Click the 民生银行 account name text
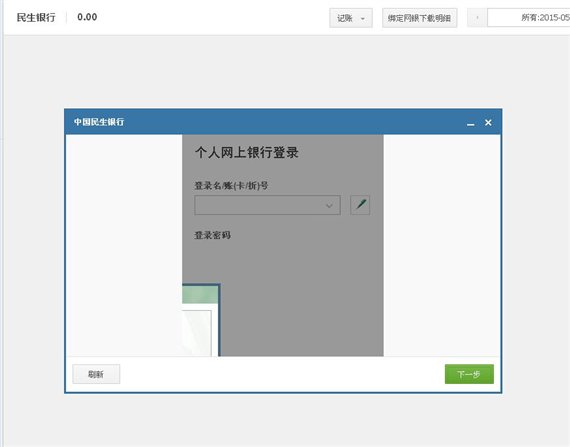Image resolution: width=570 pixels, height=447 pixels. tap(36, 17)
